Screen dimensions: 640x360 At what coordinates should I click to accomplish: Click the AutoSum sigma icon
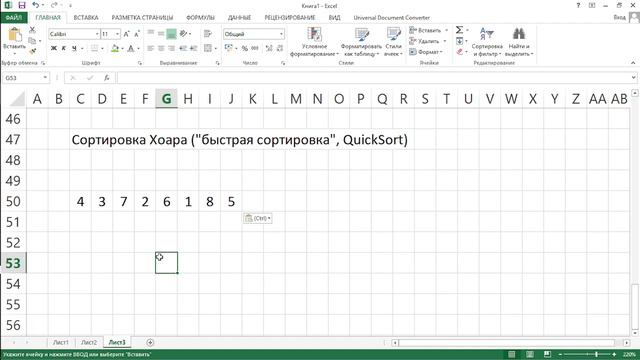tap(460, 30)
